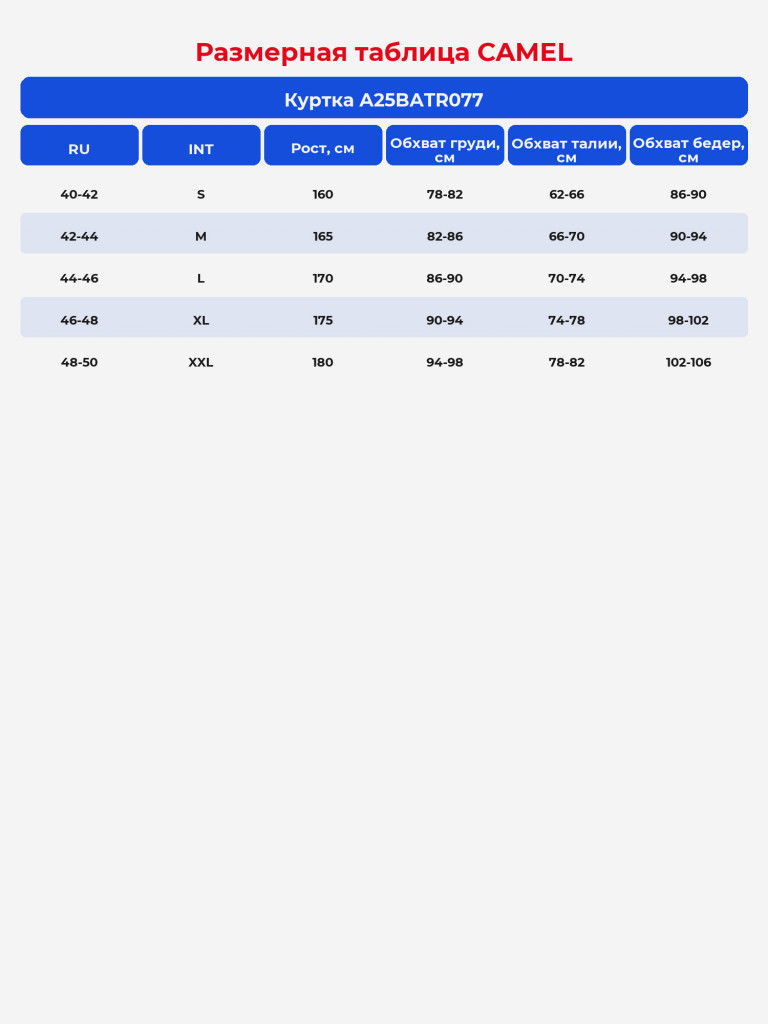Click the title Размерная таблица CAMEL
Screen dimensions: 768x1024
383,52
